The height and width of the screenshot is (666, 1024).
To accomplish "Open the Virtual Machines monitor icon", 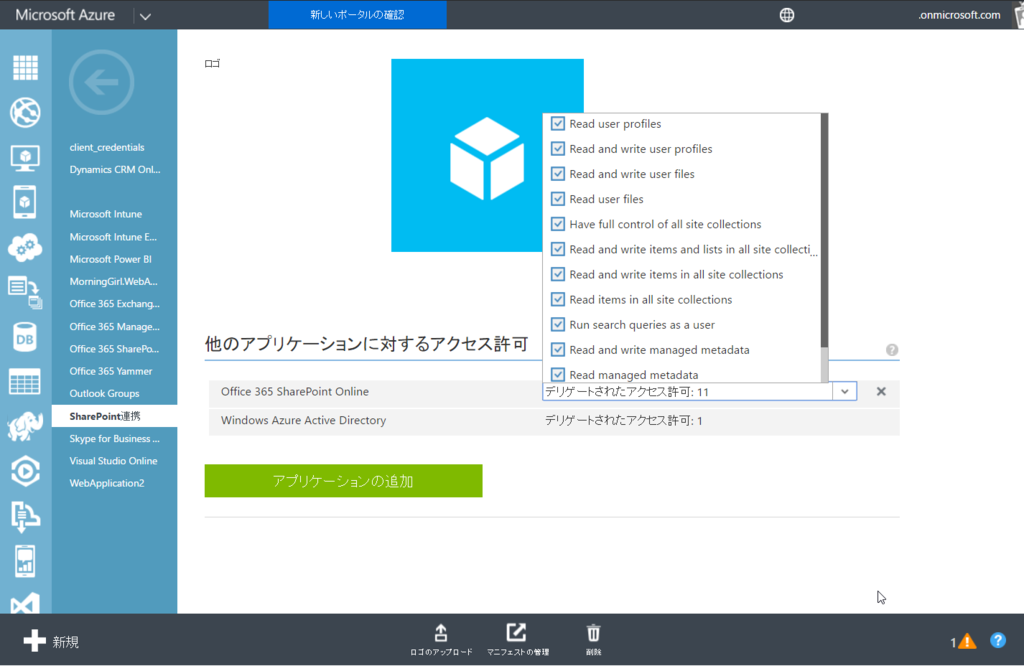I will [25, 158].
